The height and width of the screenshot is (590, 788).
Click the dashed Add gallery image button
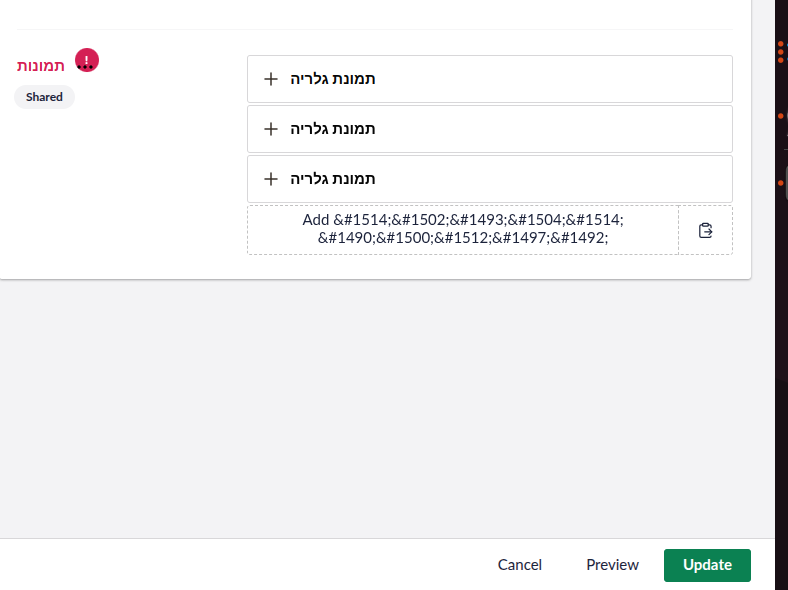tap(463, 230)
